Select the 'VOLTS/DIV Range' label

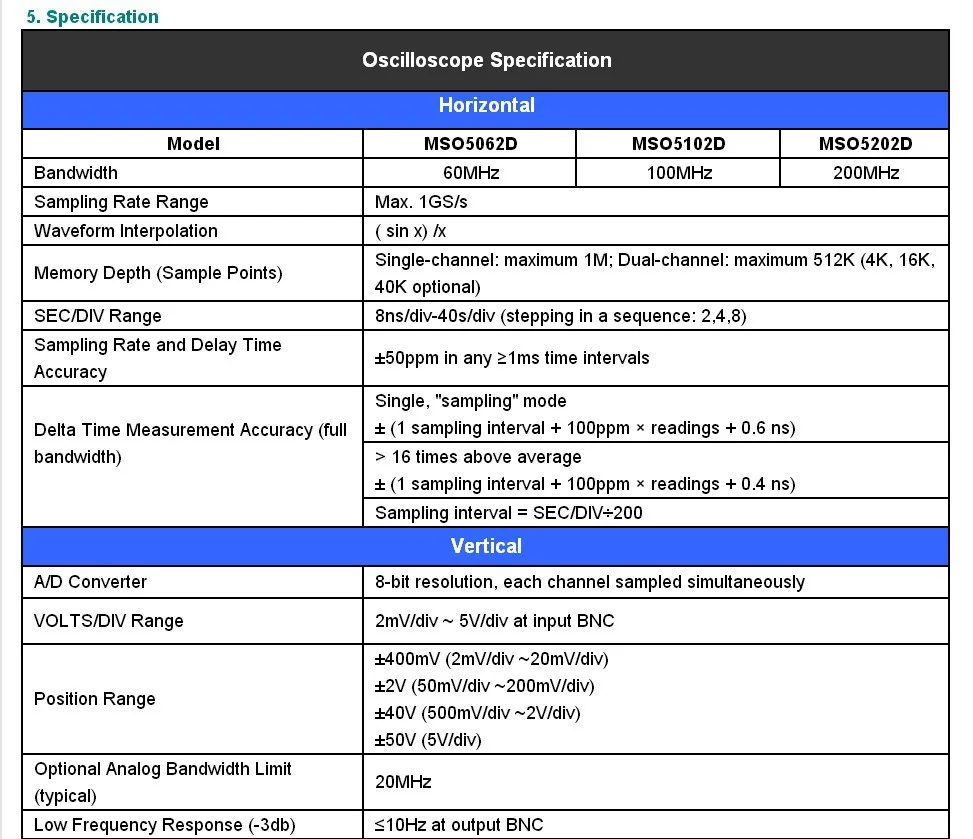pyautogui.click(x=109, y=621)
